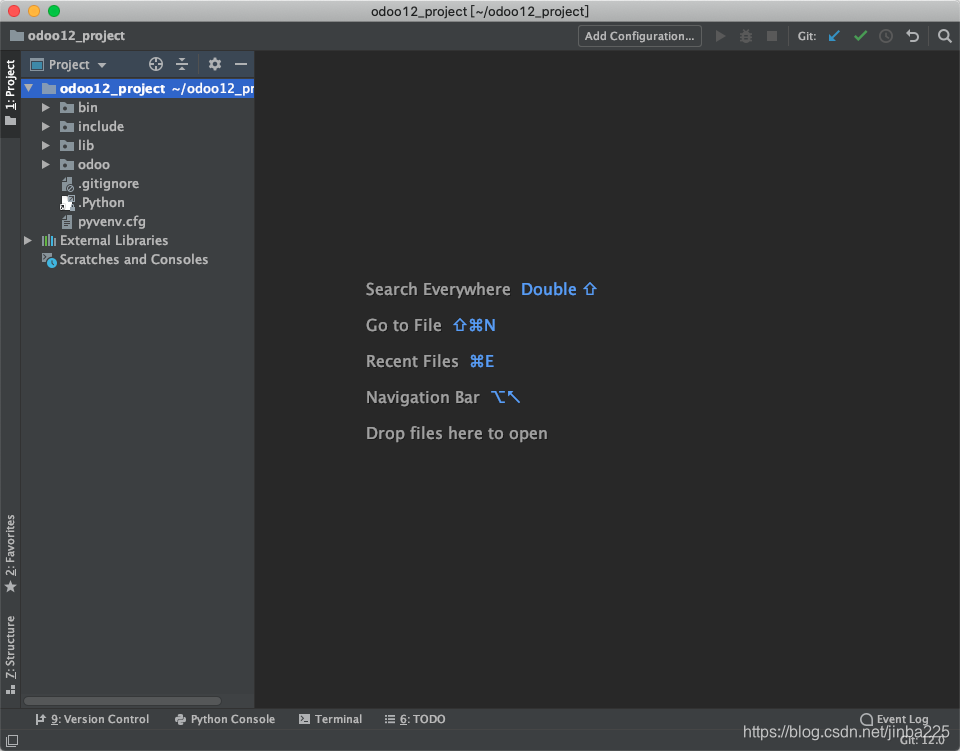
Task: Show Git history clock icon
Action: pyautogui.click(x=886, y=36)
